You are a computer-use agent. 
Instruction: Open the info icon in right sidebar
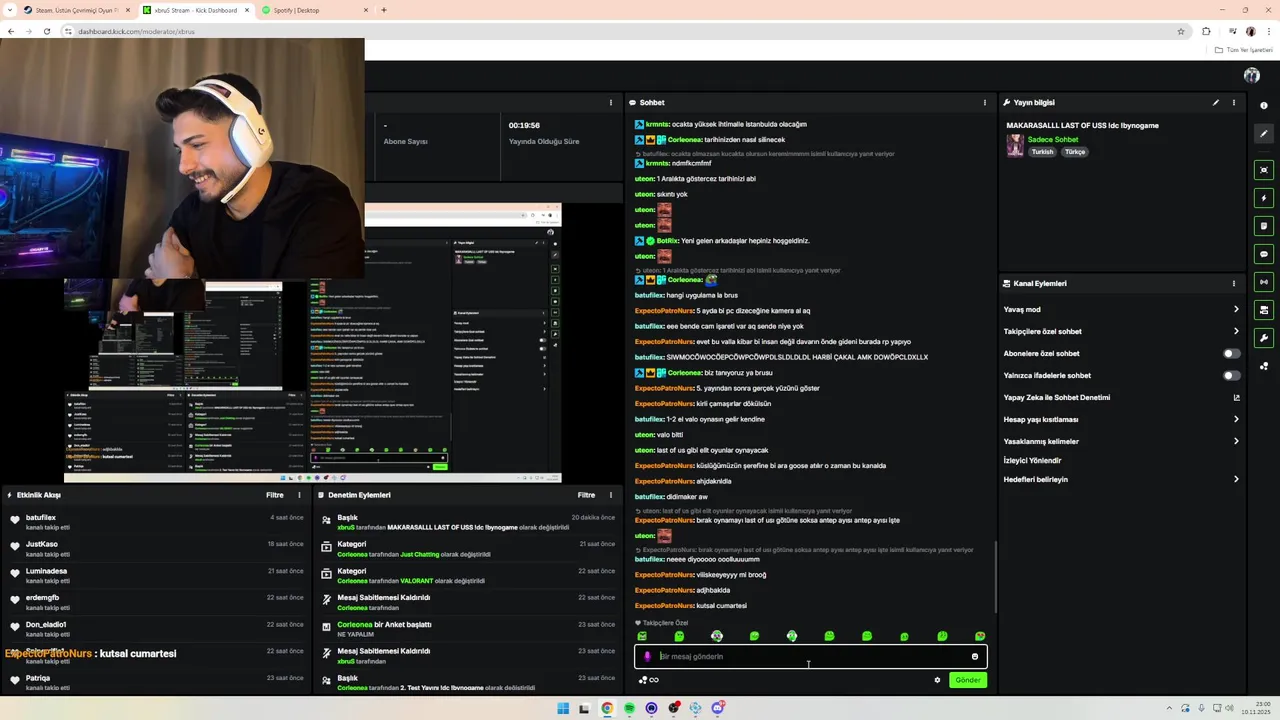[1264, 105]
